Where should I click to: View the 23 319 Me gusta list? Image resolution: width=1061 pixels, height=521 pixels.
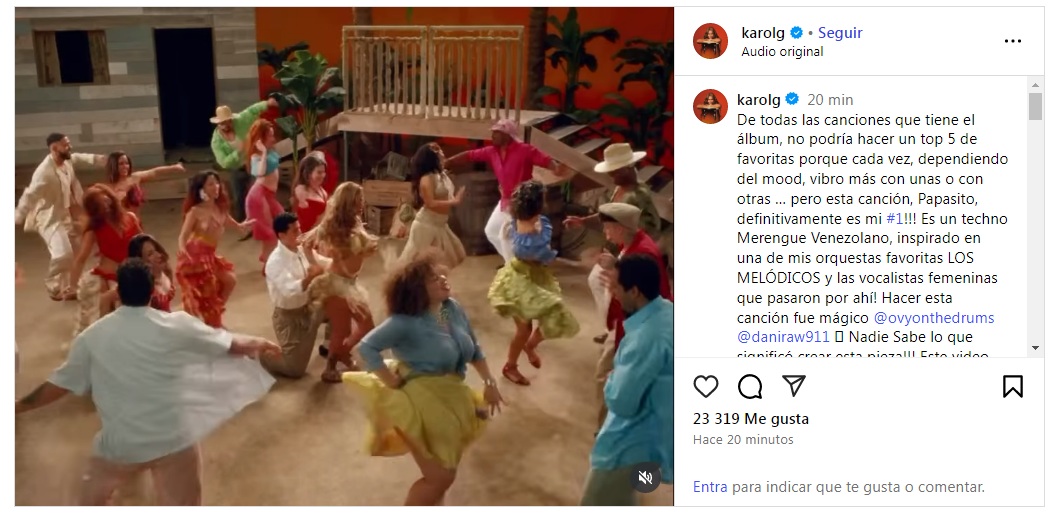(x=750, y=419)
